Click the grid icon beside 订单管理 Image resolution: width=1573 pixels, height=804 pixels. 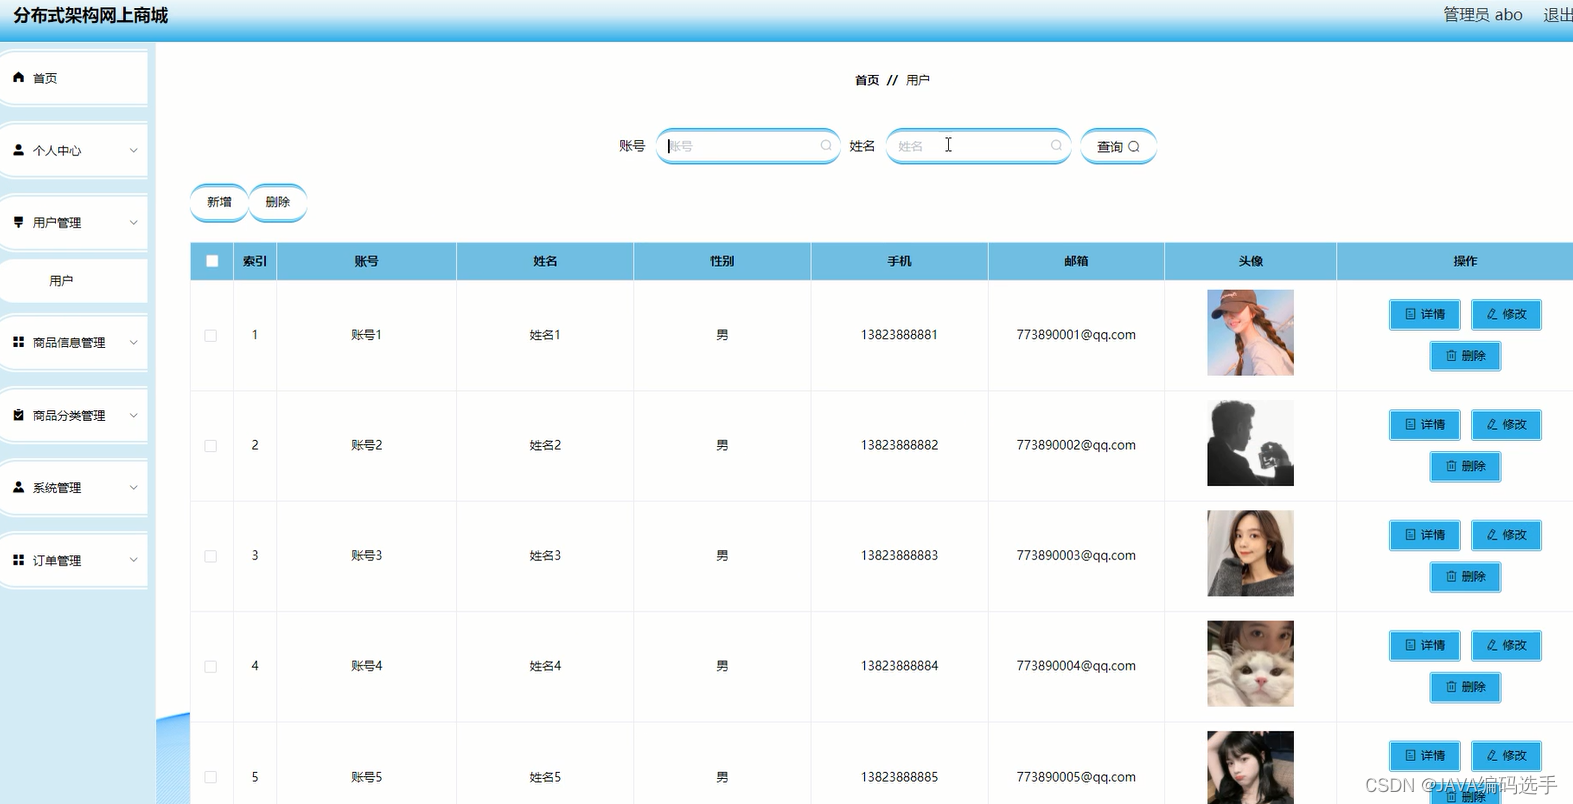click(18, 560)
